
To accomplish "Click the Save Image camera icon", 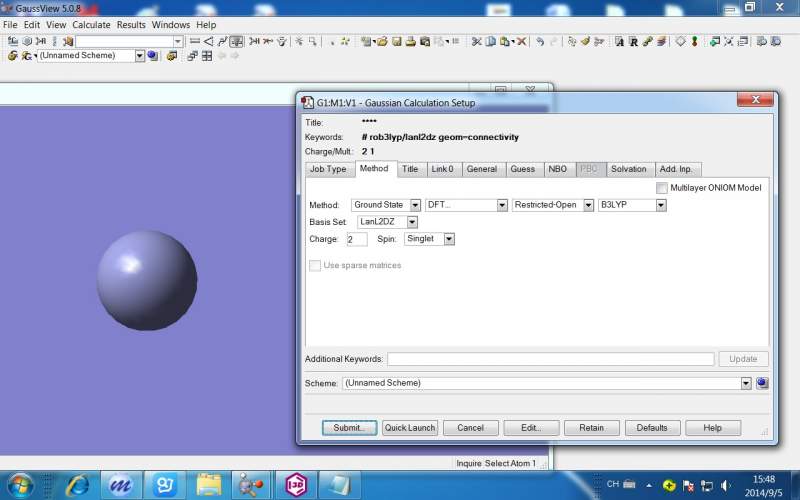I will tap(424, 41).
